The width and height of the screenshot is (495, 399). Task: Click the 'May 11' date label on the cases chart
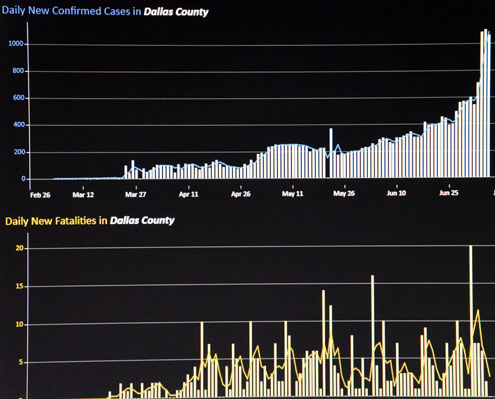tap(292, 193)
